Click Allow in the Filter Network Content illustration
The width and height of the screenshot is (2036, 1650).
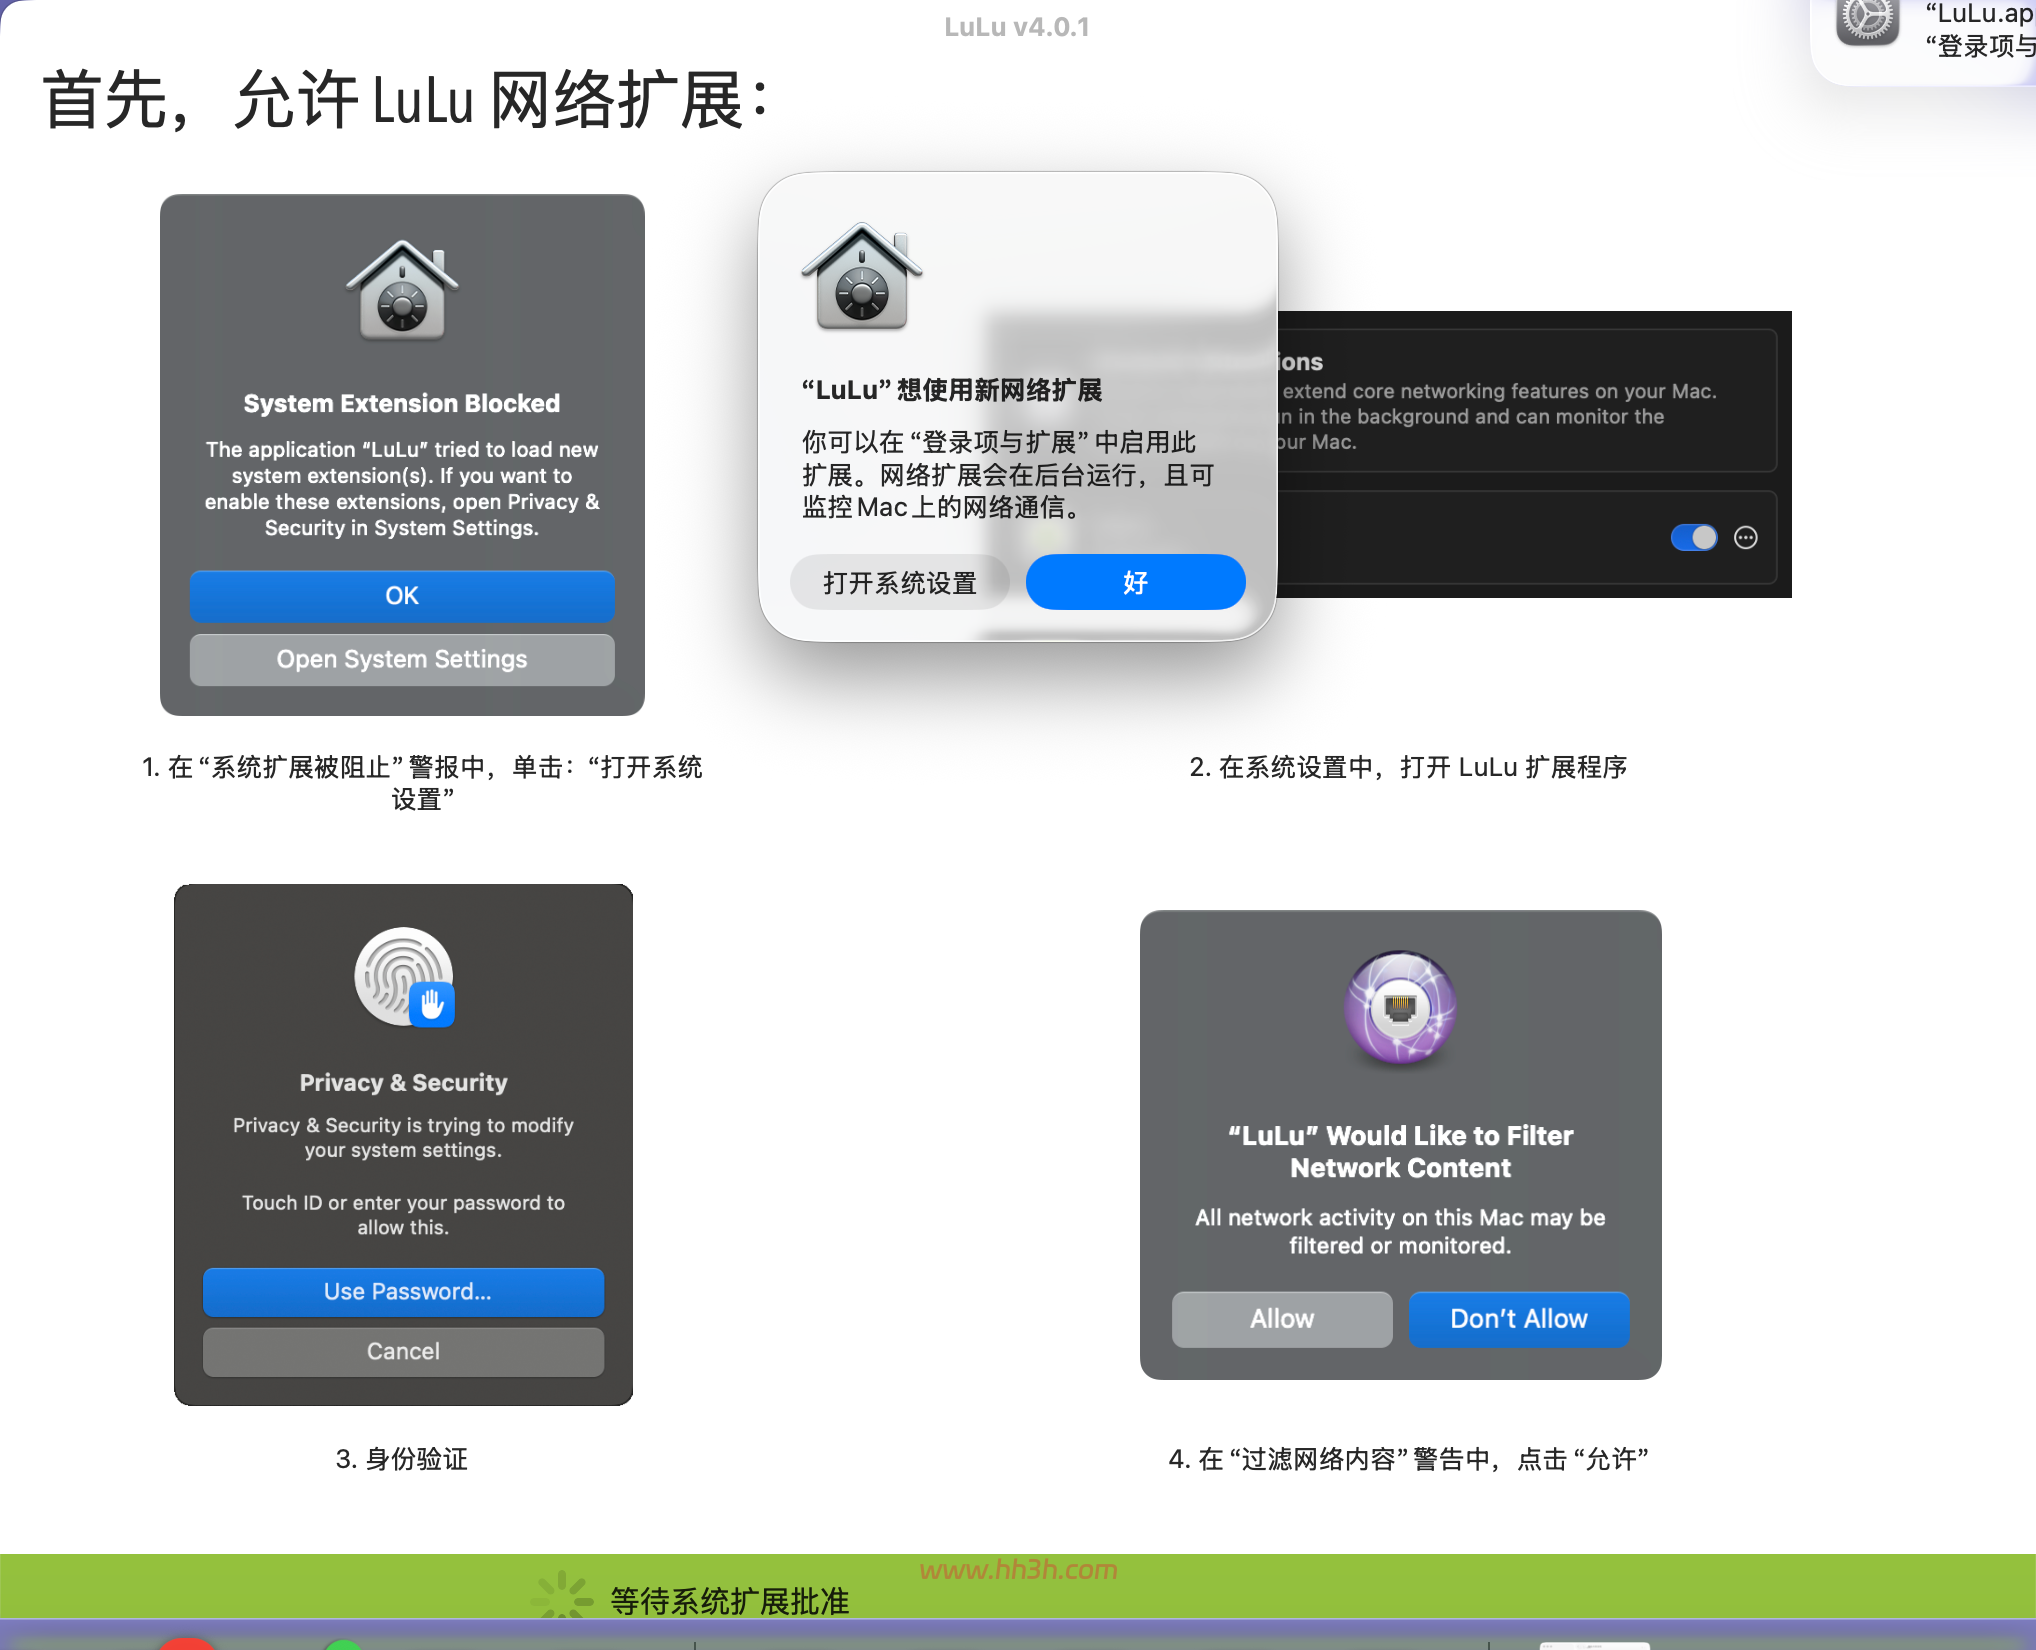1282,1319
